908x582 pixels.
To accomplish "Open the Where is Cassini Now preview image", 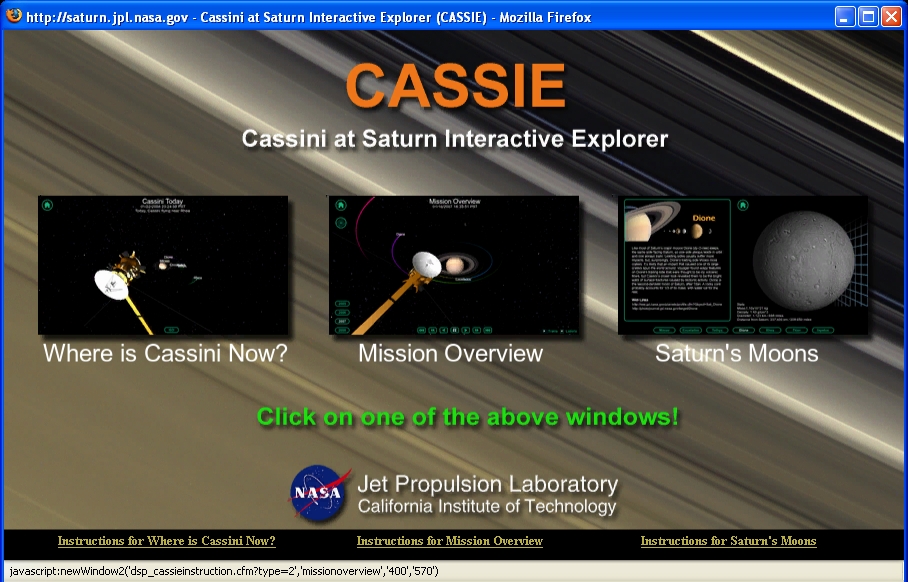I will click(163, 265).
